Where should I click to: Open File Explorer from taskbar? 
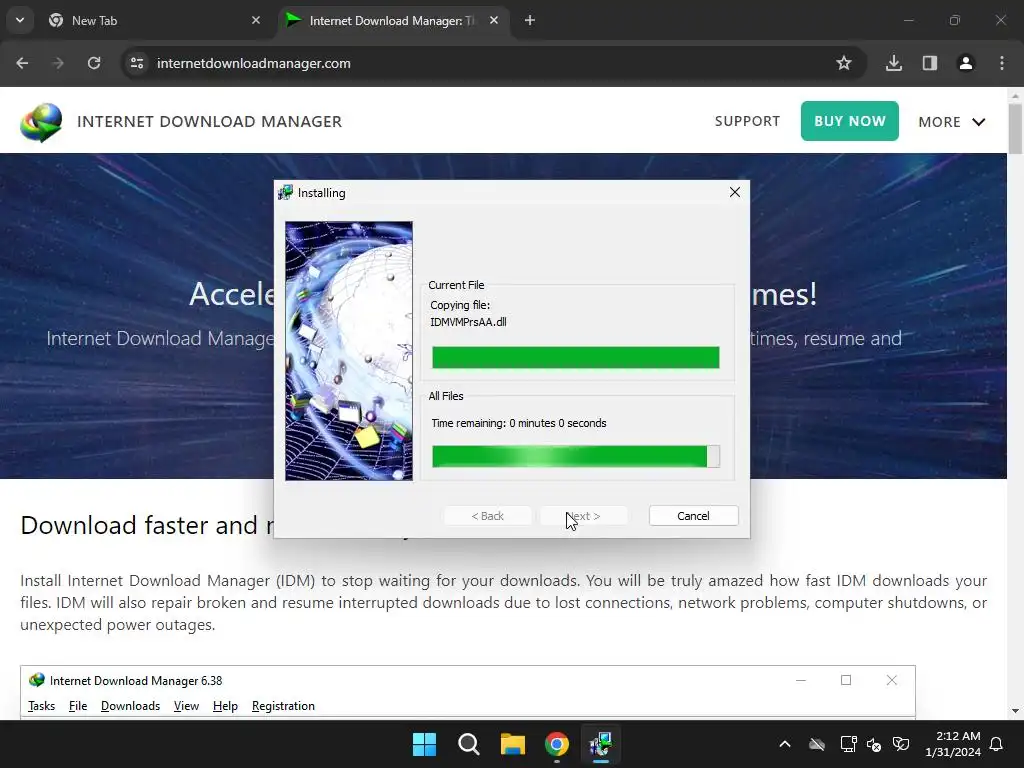pos(513,744)
